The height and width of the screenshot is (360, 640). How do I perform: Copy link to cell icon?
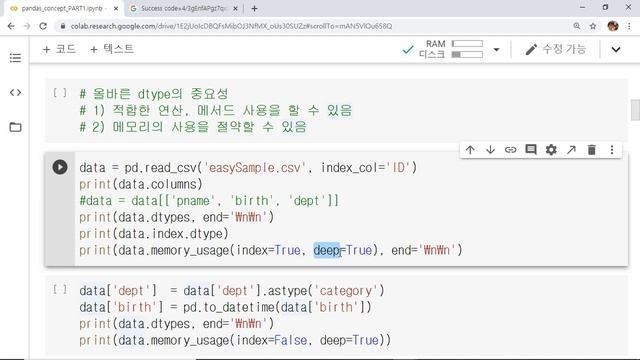click(510, 150)
